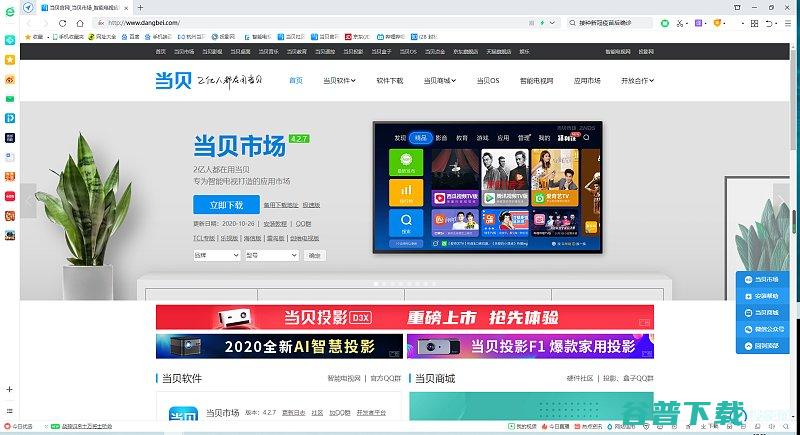Click the carousel previous arrow
This screenshot has height=435, width=800.
click(x=29, y=200)
